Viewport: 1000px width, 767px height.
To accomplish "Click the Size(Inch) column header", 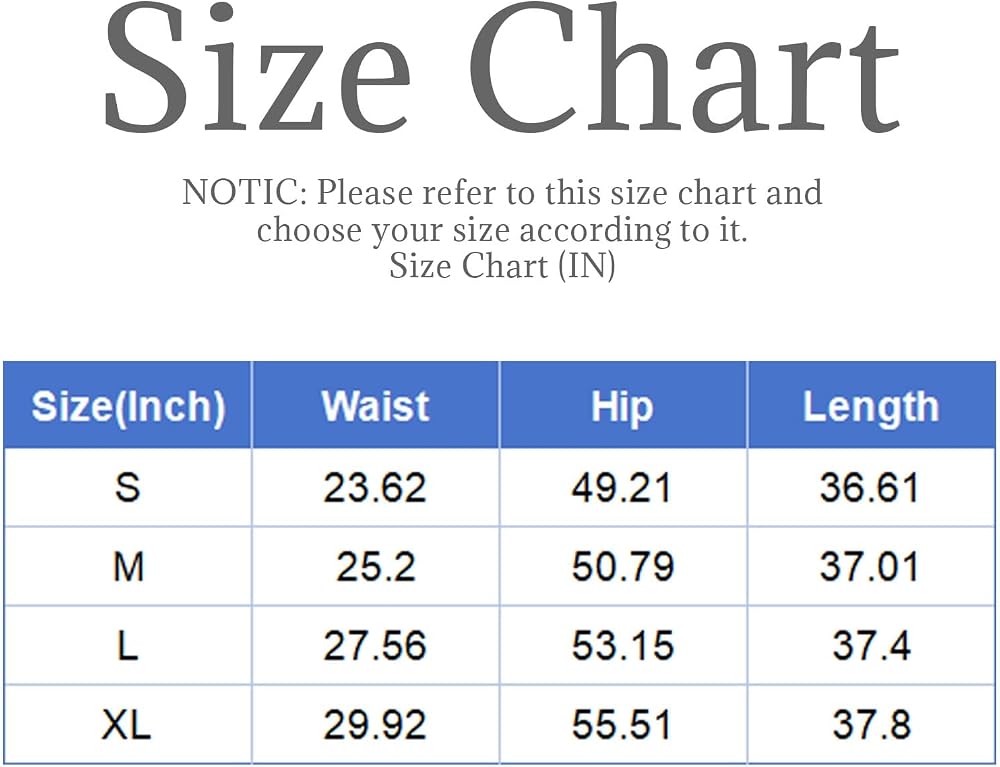I will tap(128, 406).
